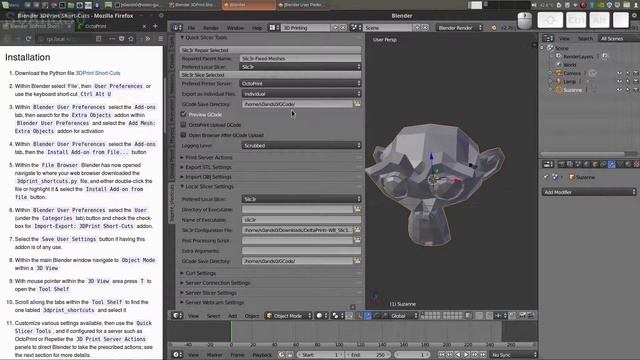Browse for Slic3r Configuration File
Viewport: 640px width, 360px height.
357,230
